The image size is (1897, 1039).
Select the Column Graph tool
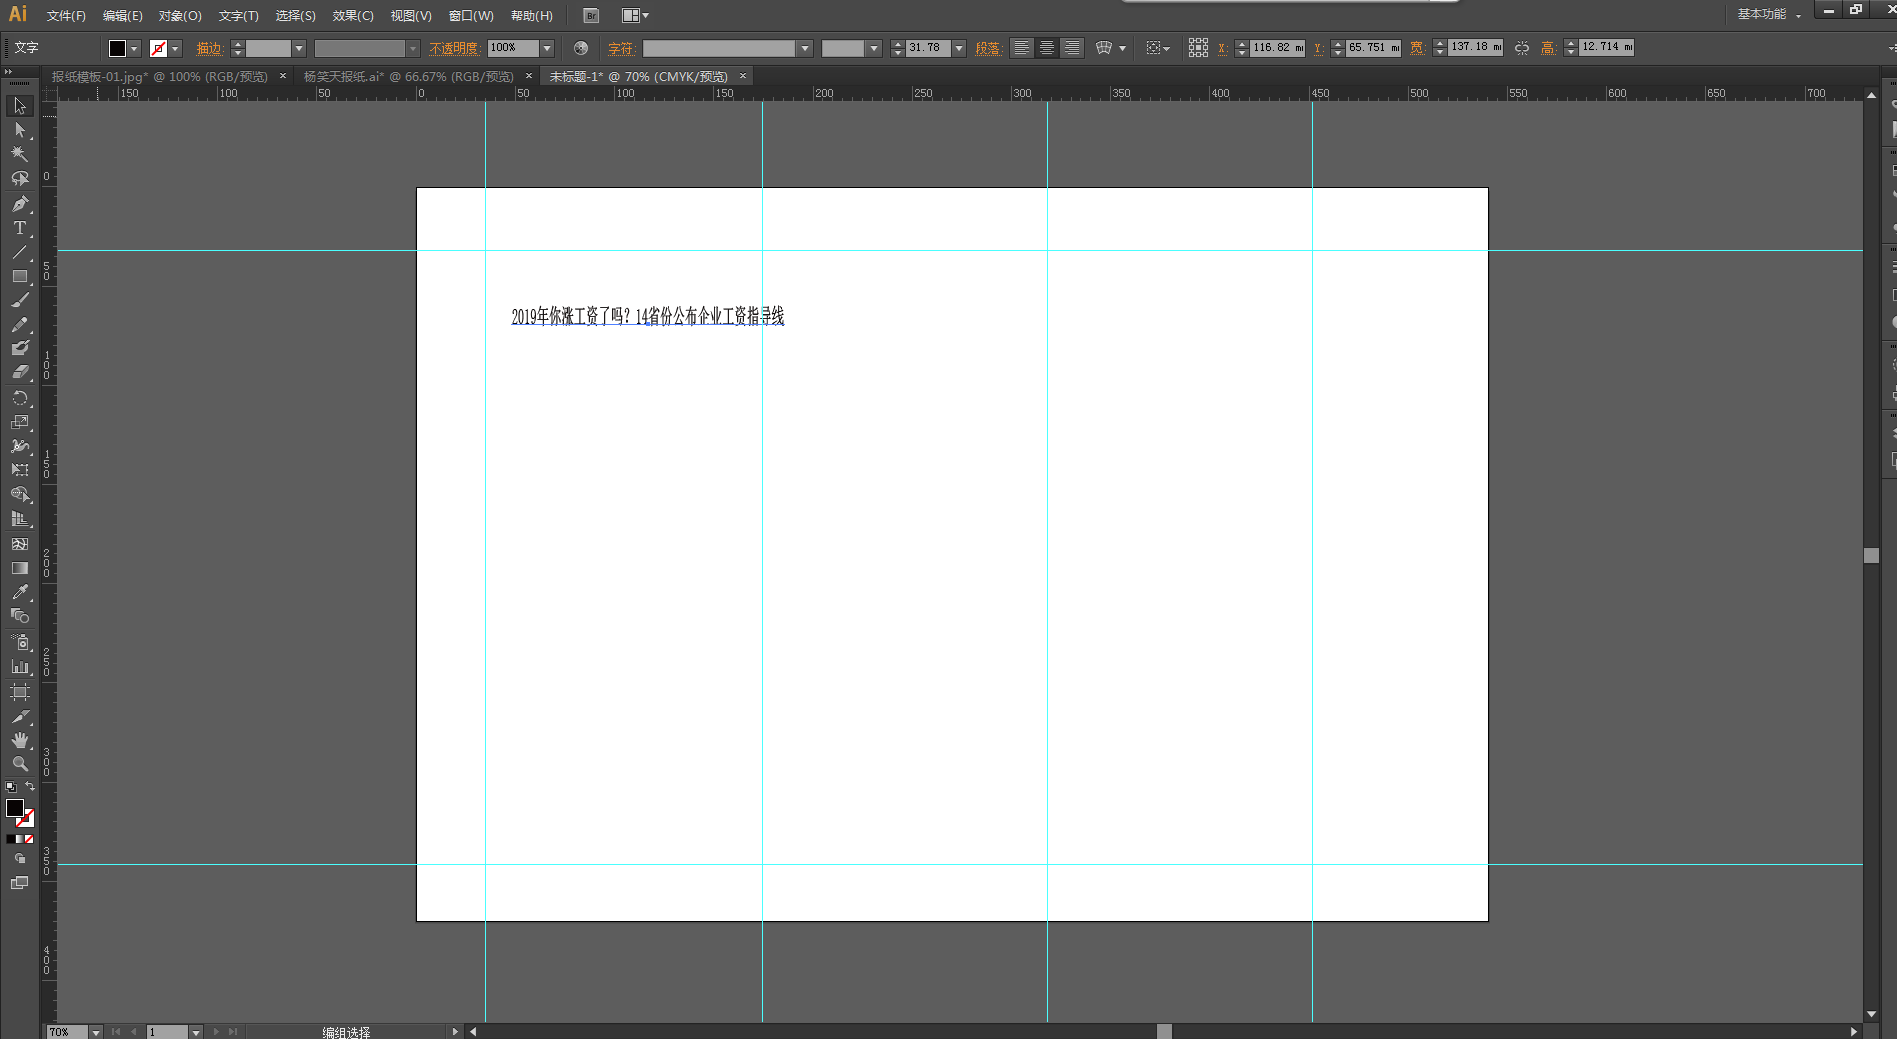(20, 666)
